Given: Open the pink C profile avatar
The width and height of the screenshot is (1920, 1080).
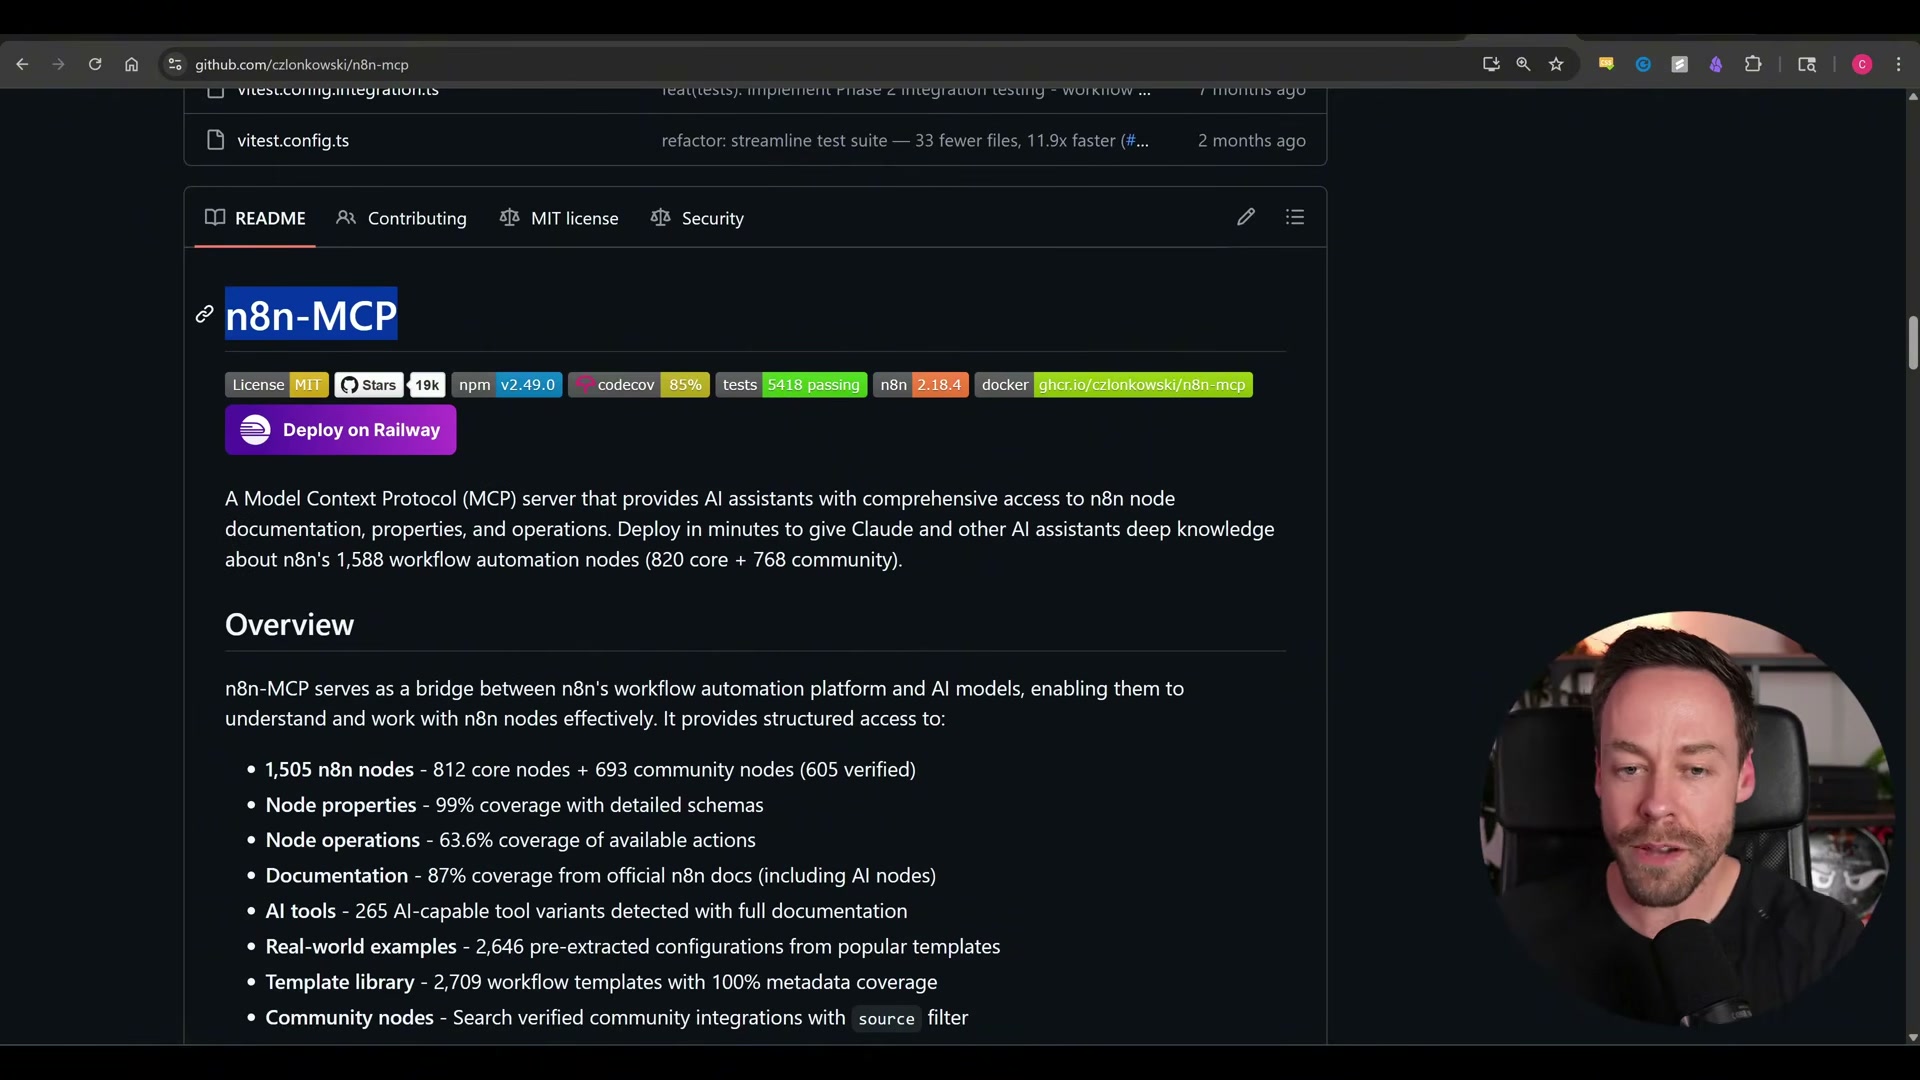Looking at the screenshot, I should pyautogui.click(x=1862, y=64).
